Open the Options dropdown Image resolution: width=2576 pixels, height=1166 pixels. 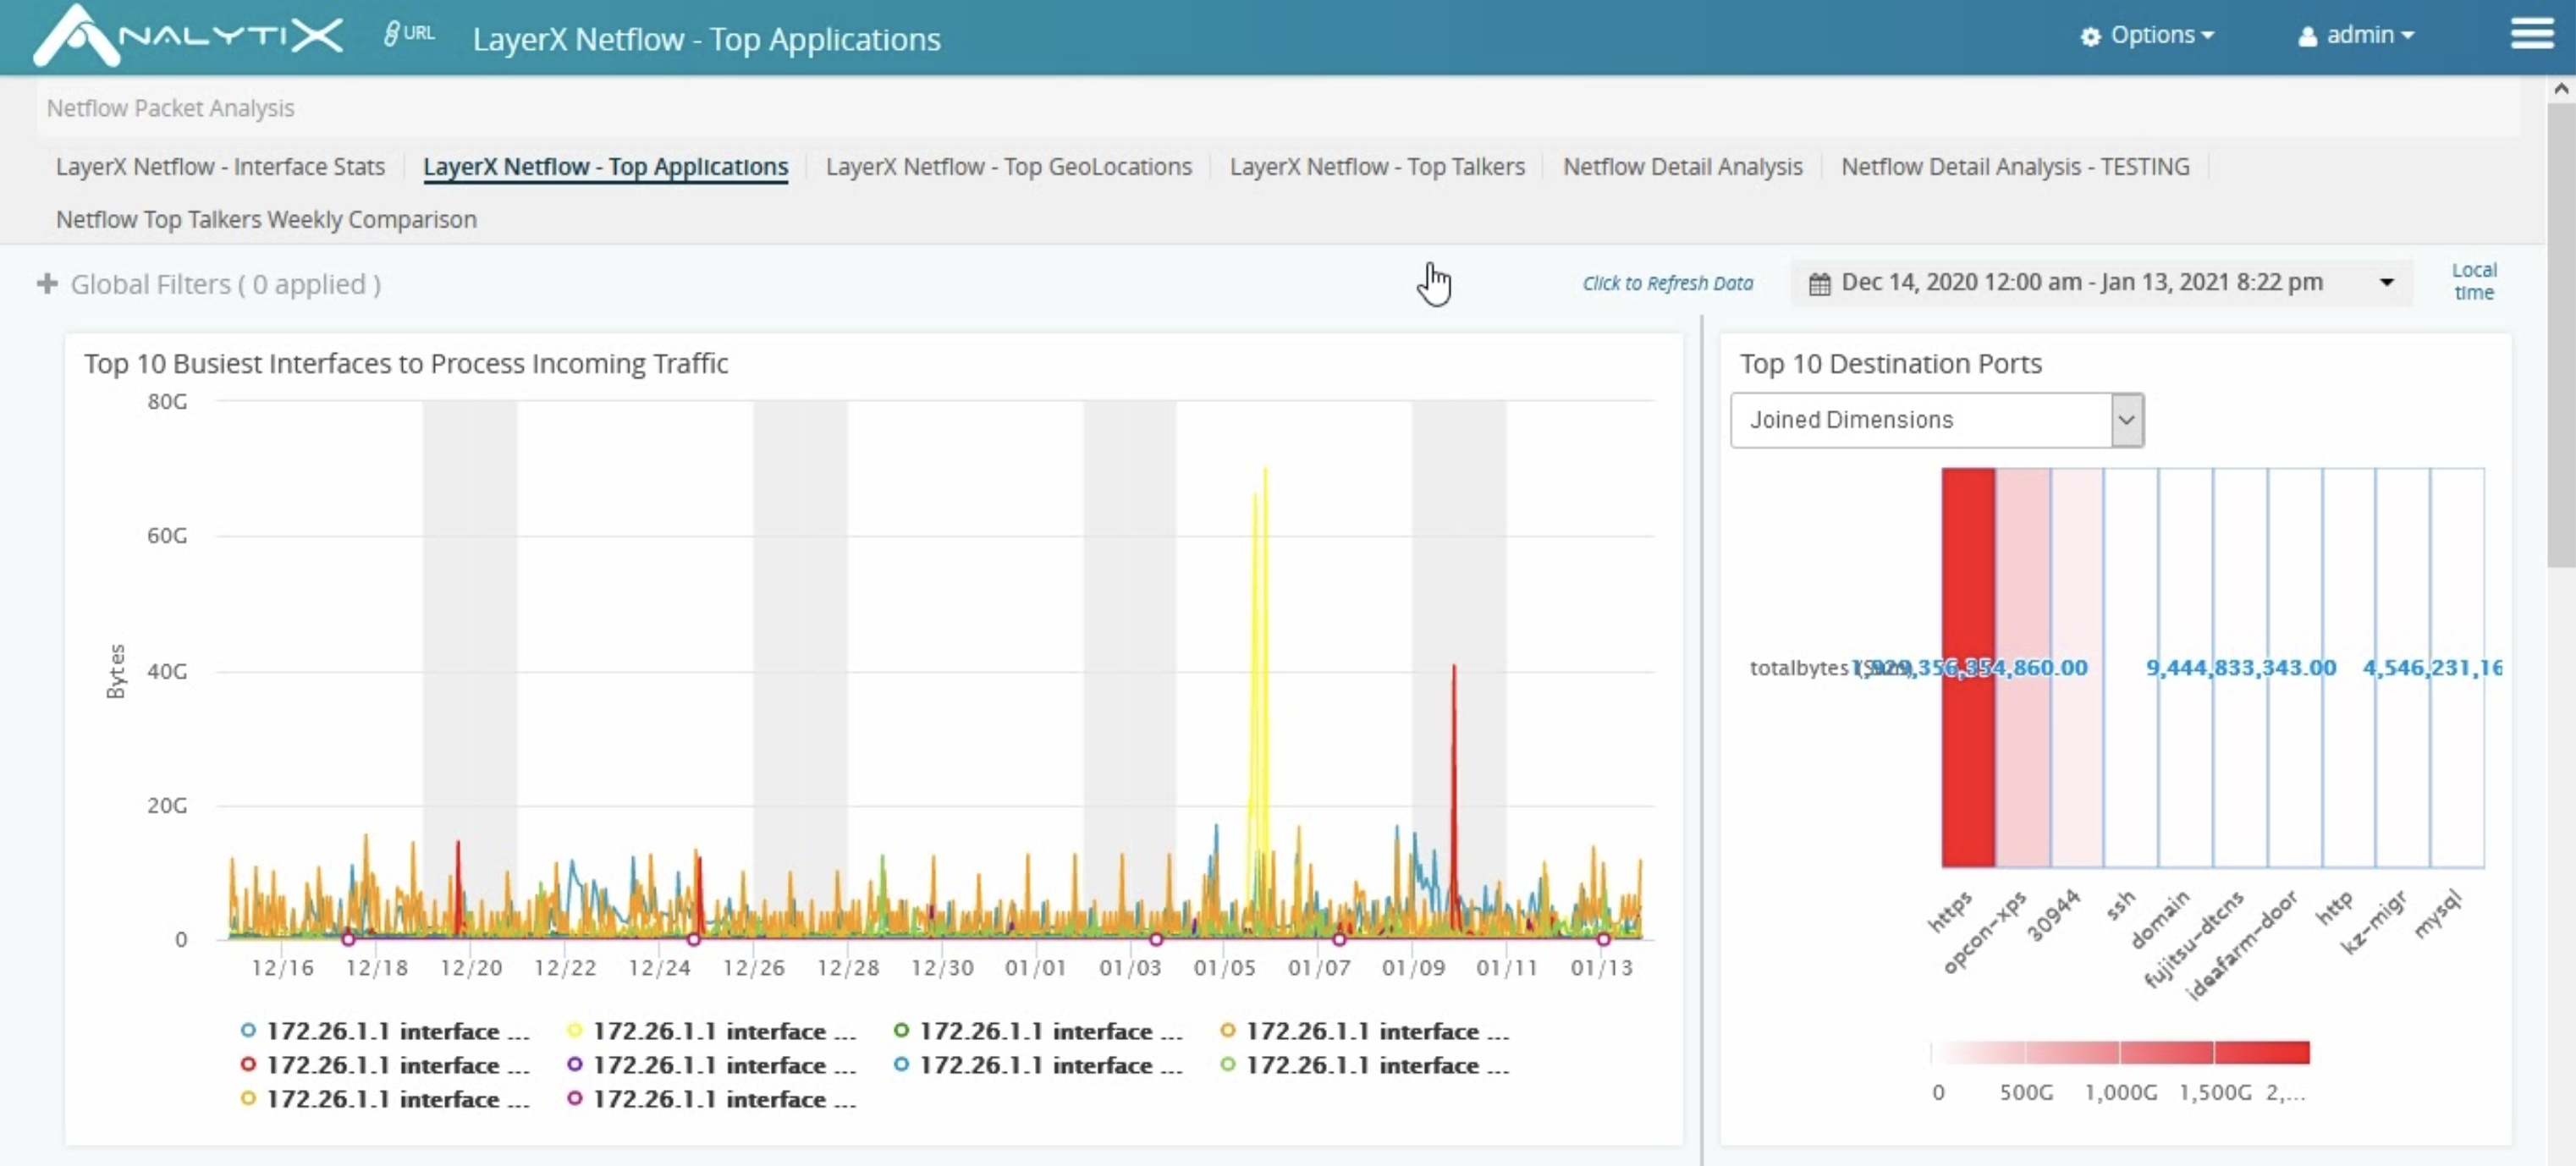(x=2150, y=35)
